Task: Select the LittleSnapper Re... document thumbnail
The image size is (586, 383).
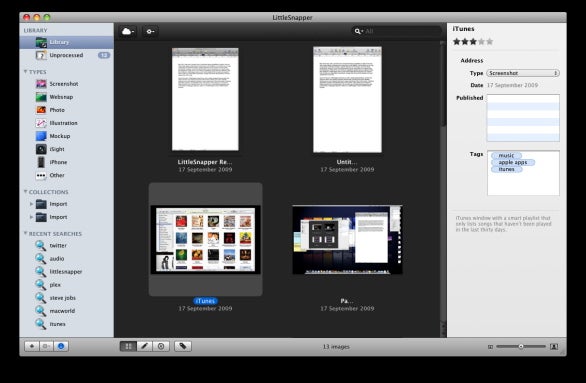Action: (x=205, y=99)
